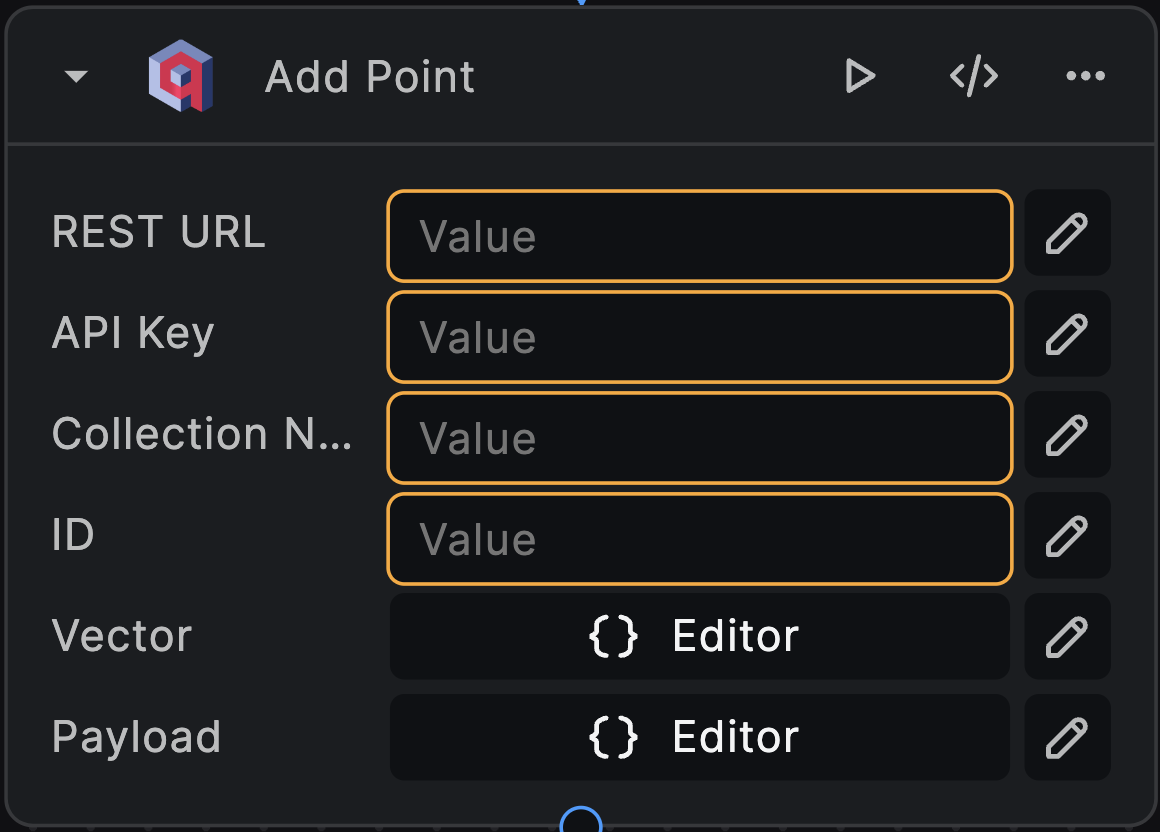This screenshot has height=832, width=1160.
Task: Collapse the Add Point node panel
Action: (x=75, y=75)
